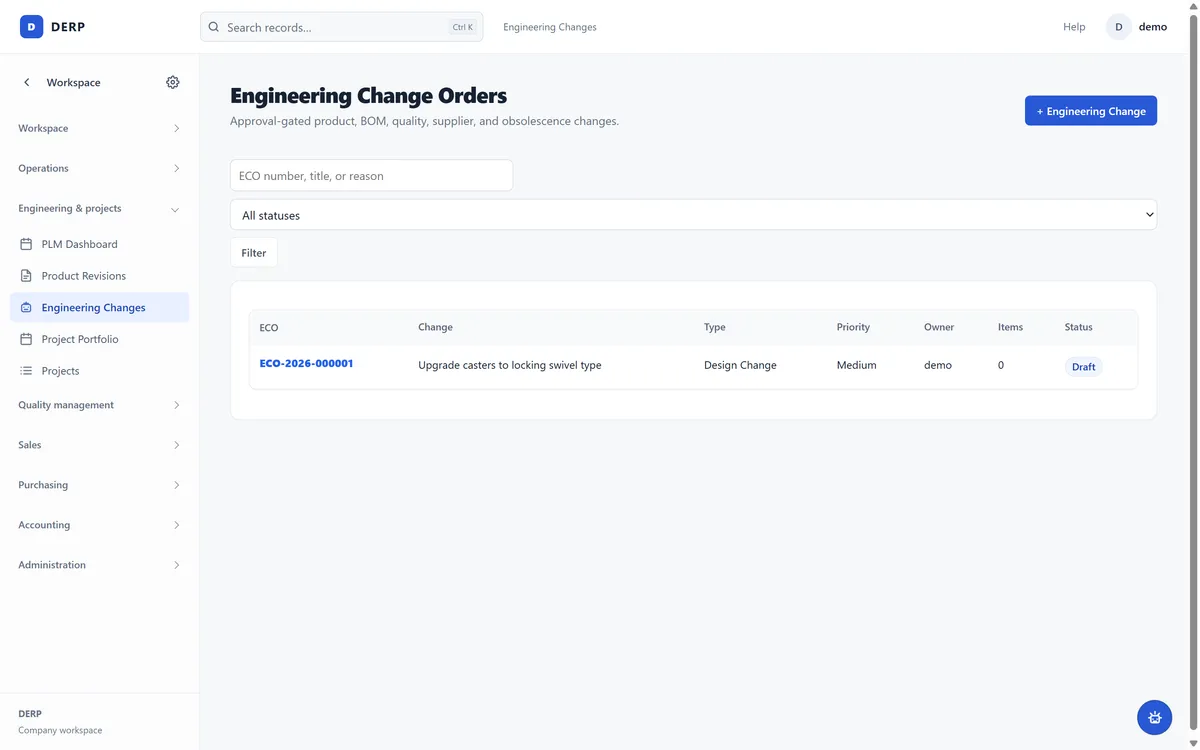Click the ECO column header
This screenshot has height=750, width=1200.
(x=269, y=327)
